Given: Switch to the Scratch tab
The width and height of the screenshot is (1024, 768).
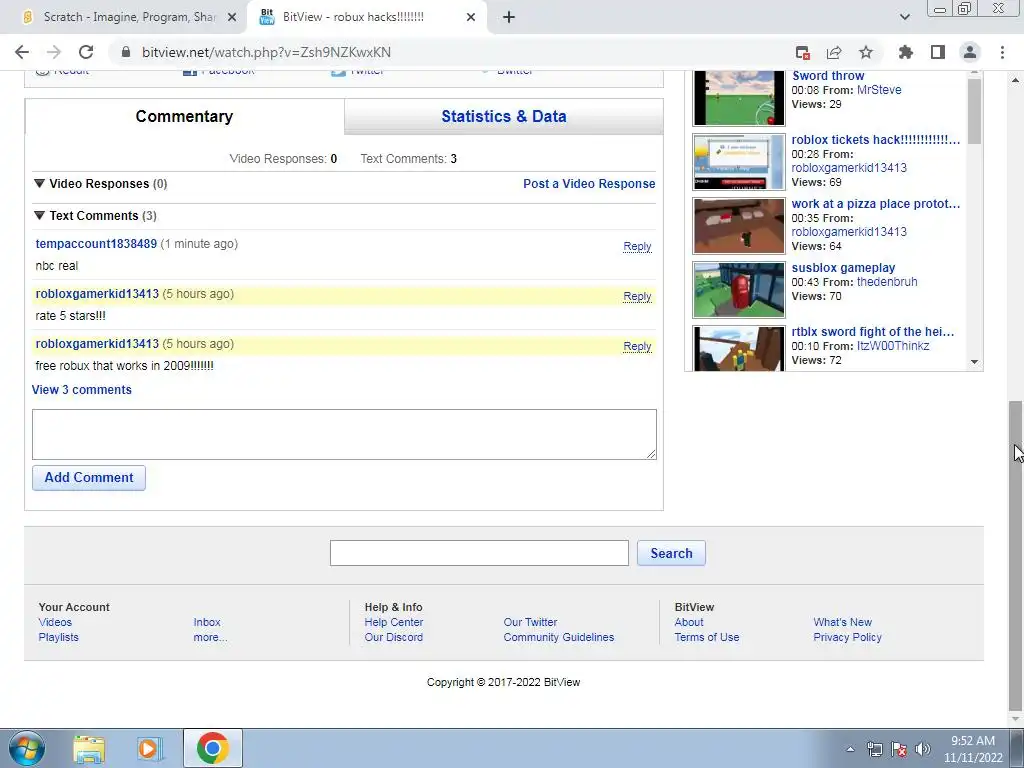Looking at the screenshot, I should [124, 17].
